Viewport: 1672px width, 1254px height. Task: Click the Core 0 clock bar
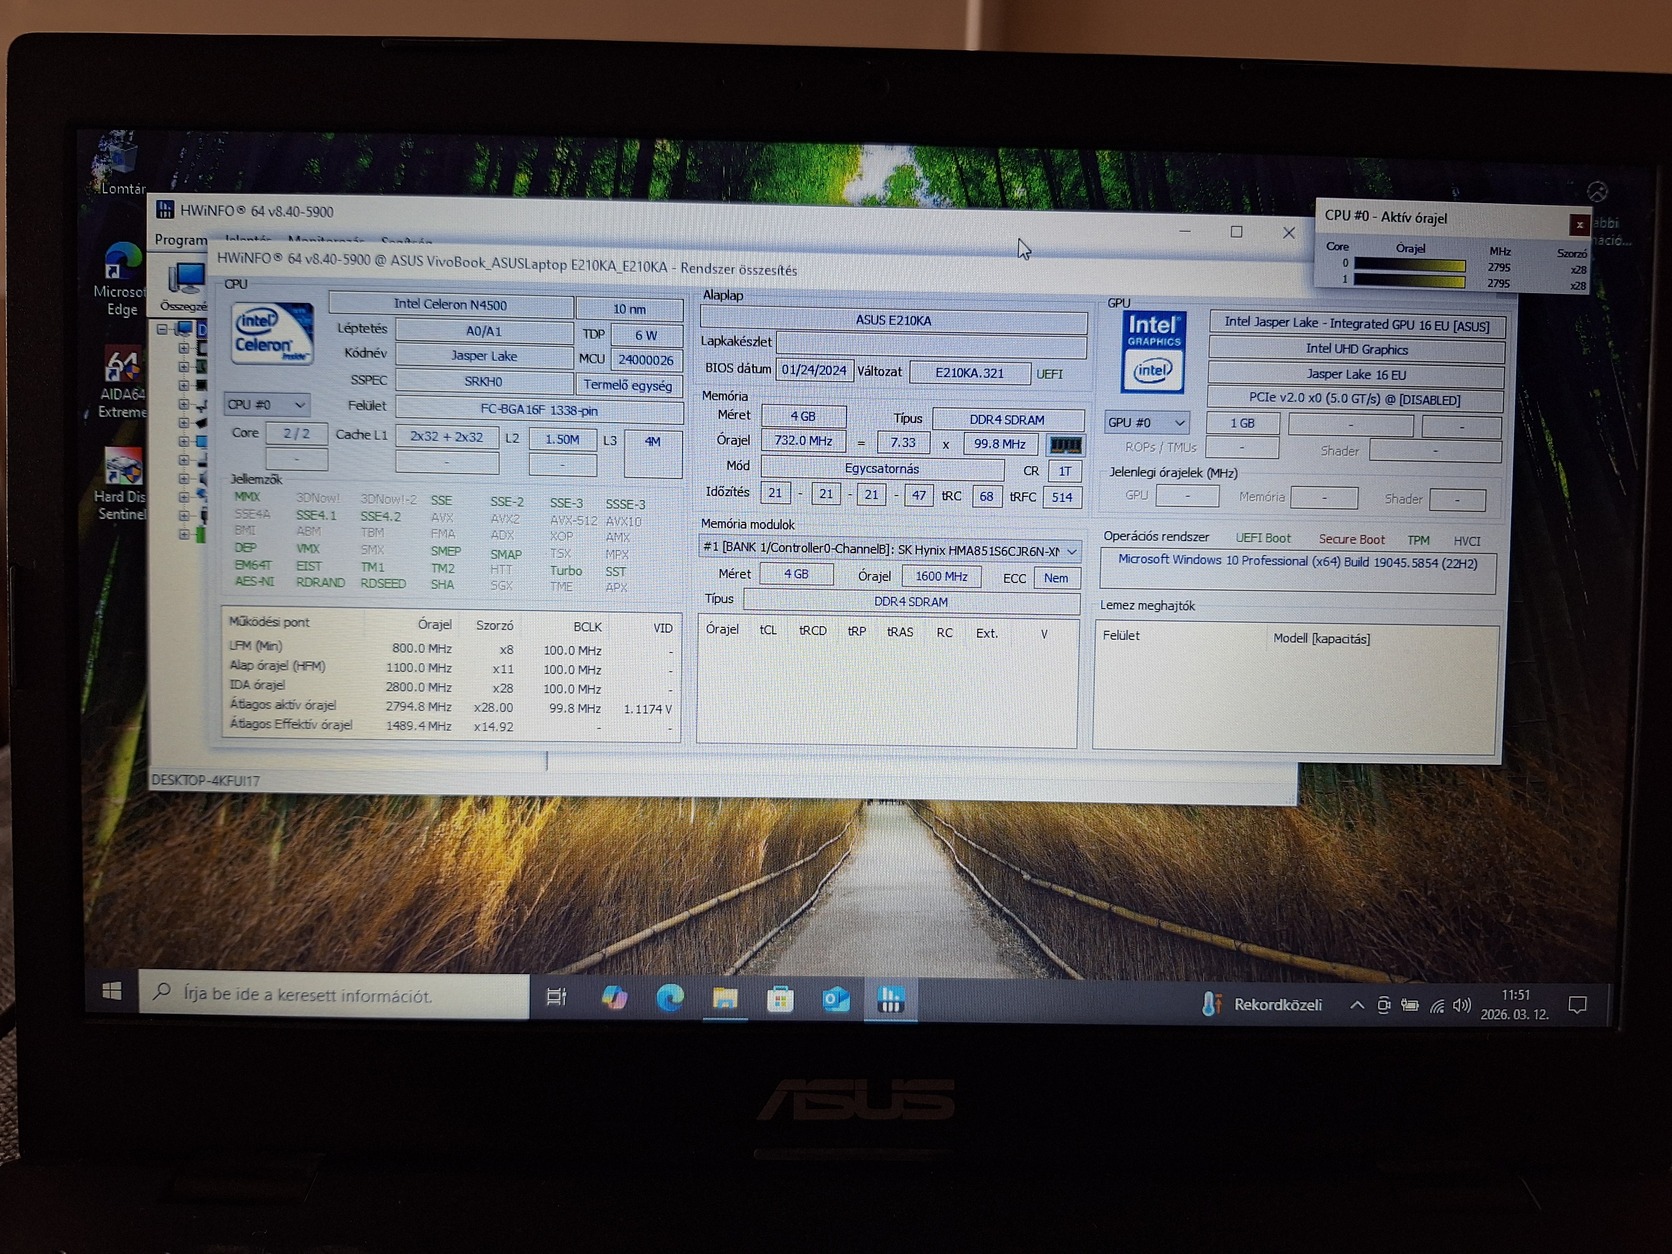tap(1410, 266)
